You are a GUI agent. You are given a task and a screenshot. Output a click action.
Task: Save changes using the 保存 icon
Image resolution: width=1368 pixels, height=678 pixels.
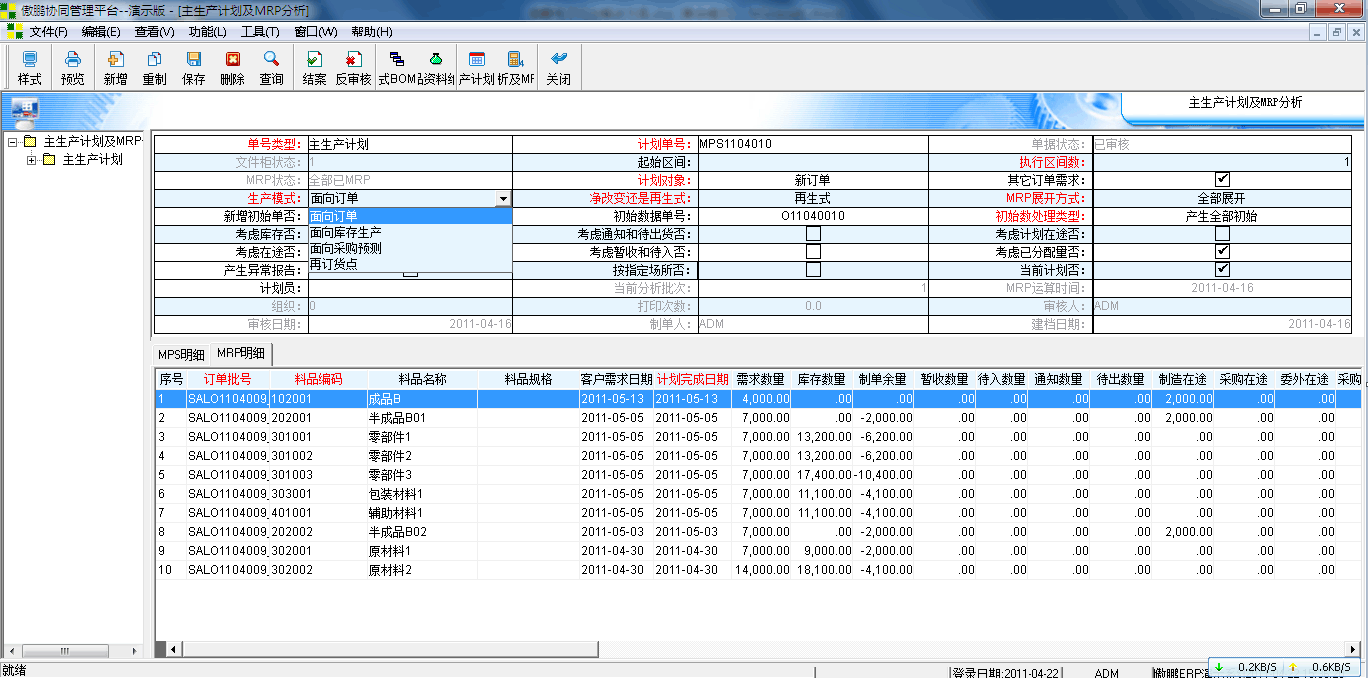click(193, 67)
